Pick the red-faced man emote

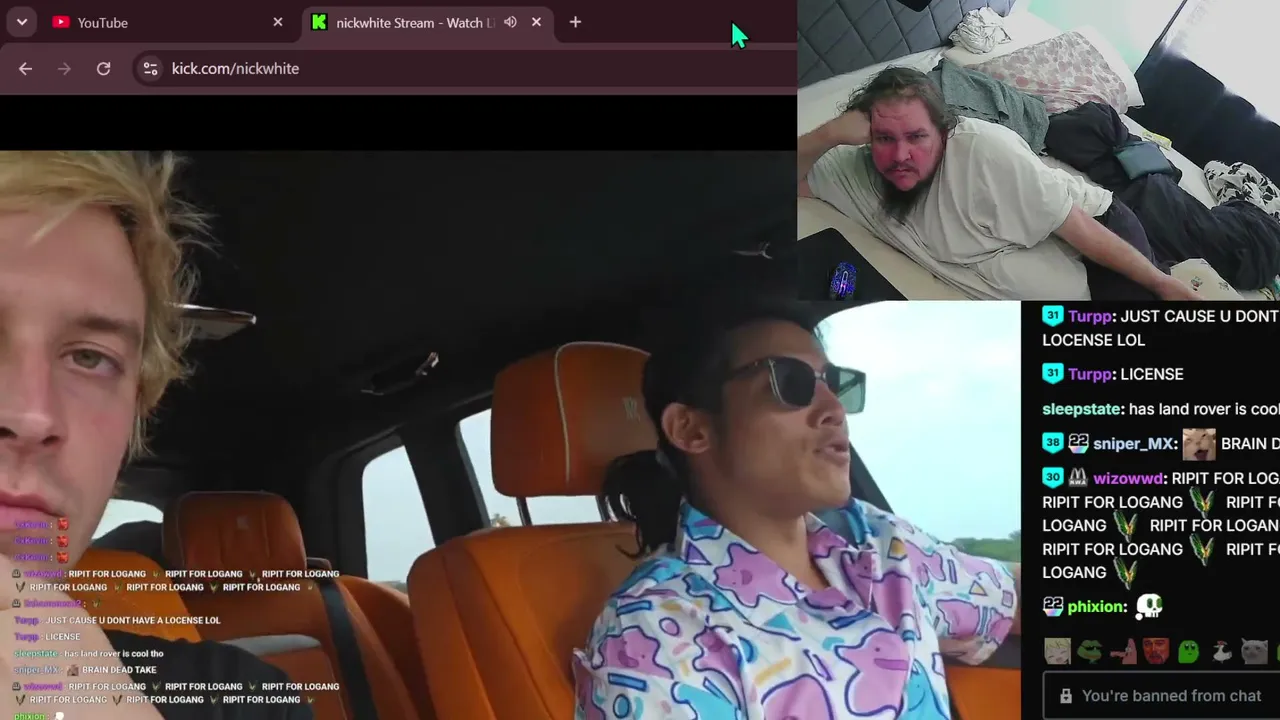pyautogui.click(x=1156, y=652)
